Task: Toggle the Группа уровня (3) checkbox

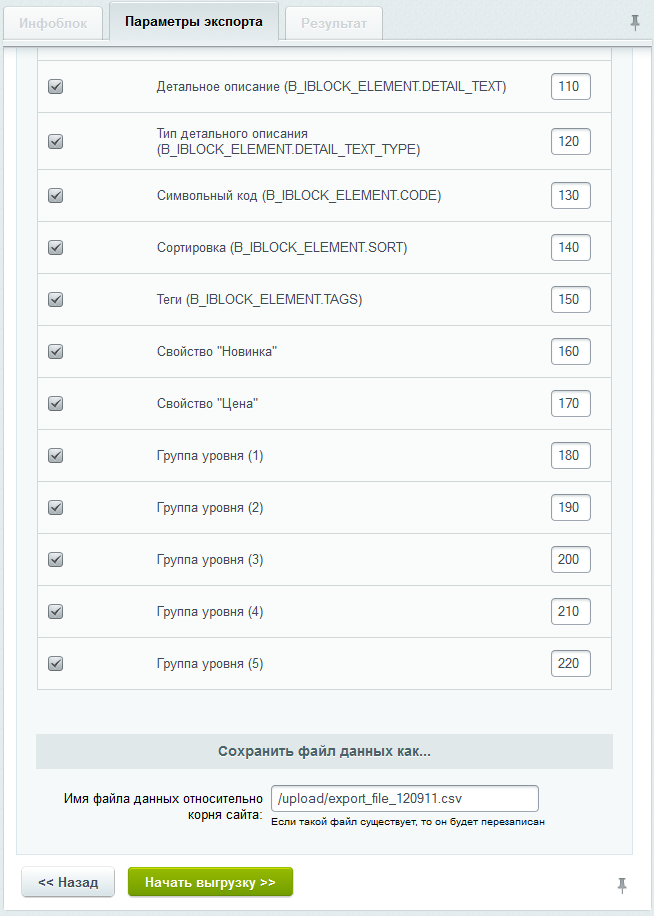Action: 56,559
